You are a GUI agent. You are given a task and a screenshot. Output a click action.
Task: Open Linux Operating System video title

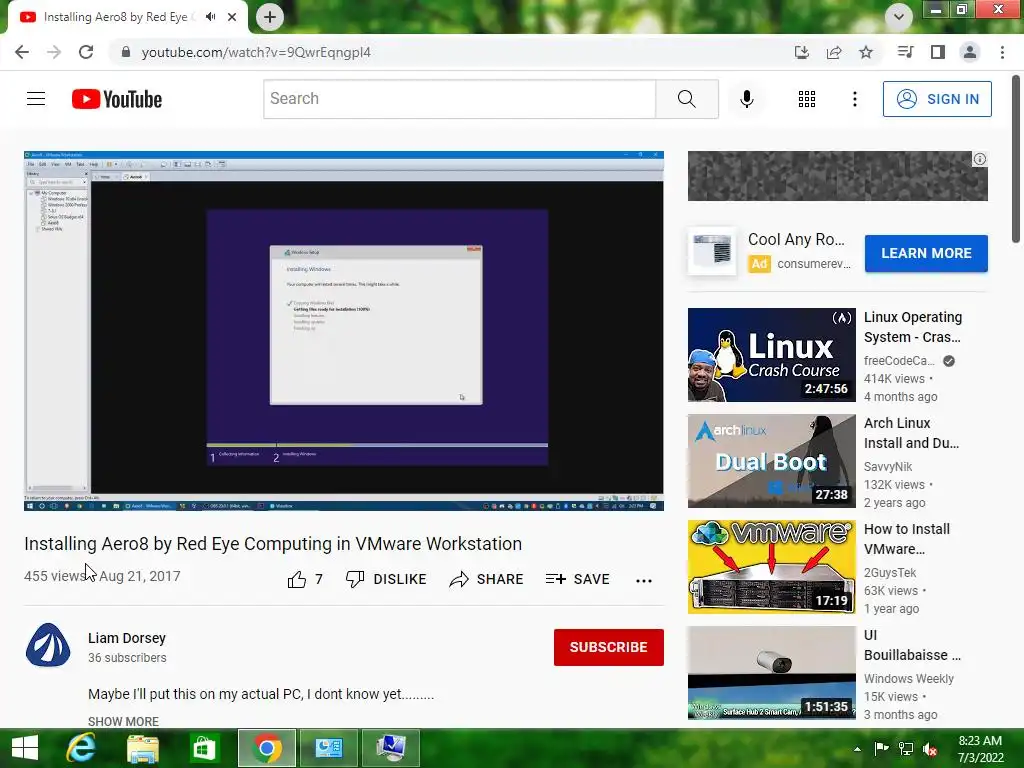[x=913, y=327]
